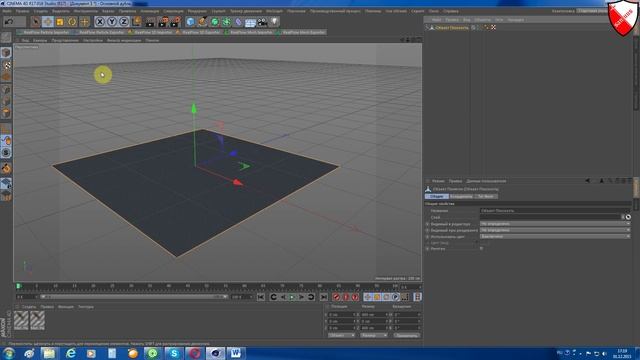Switch to the Координаты tab
The width and height of the screenshot is (640, 360).
click(461, 196)
